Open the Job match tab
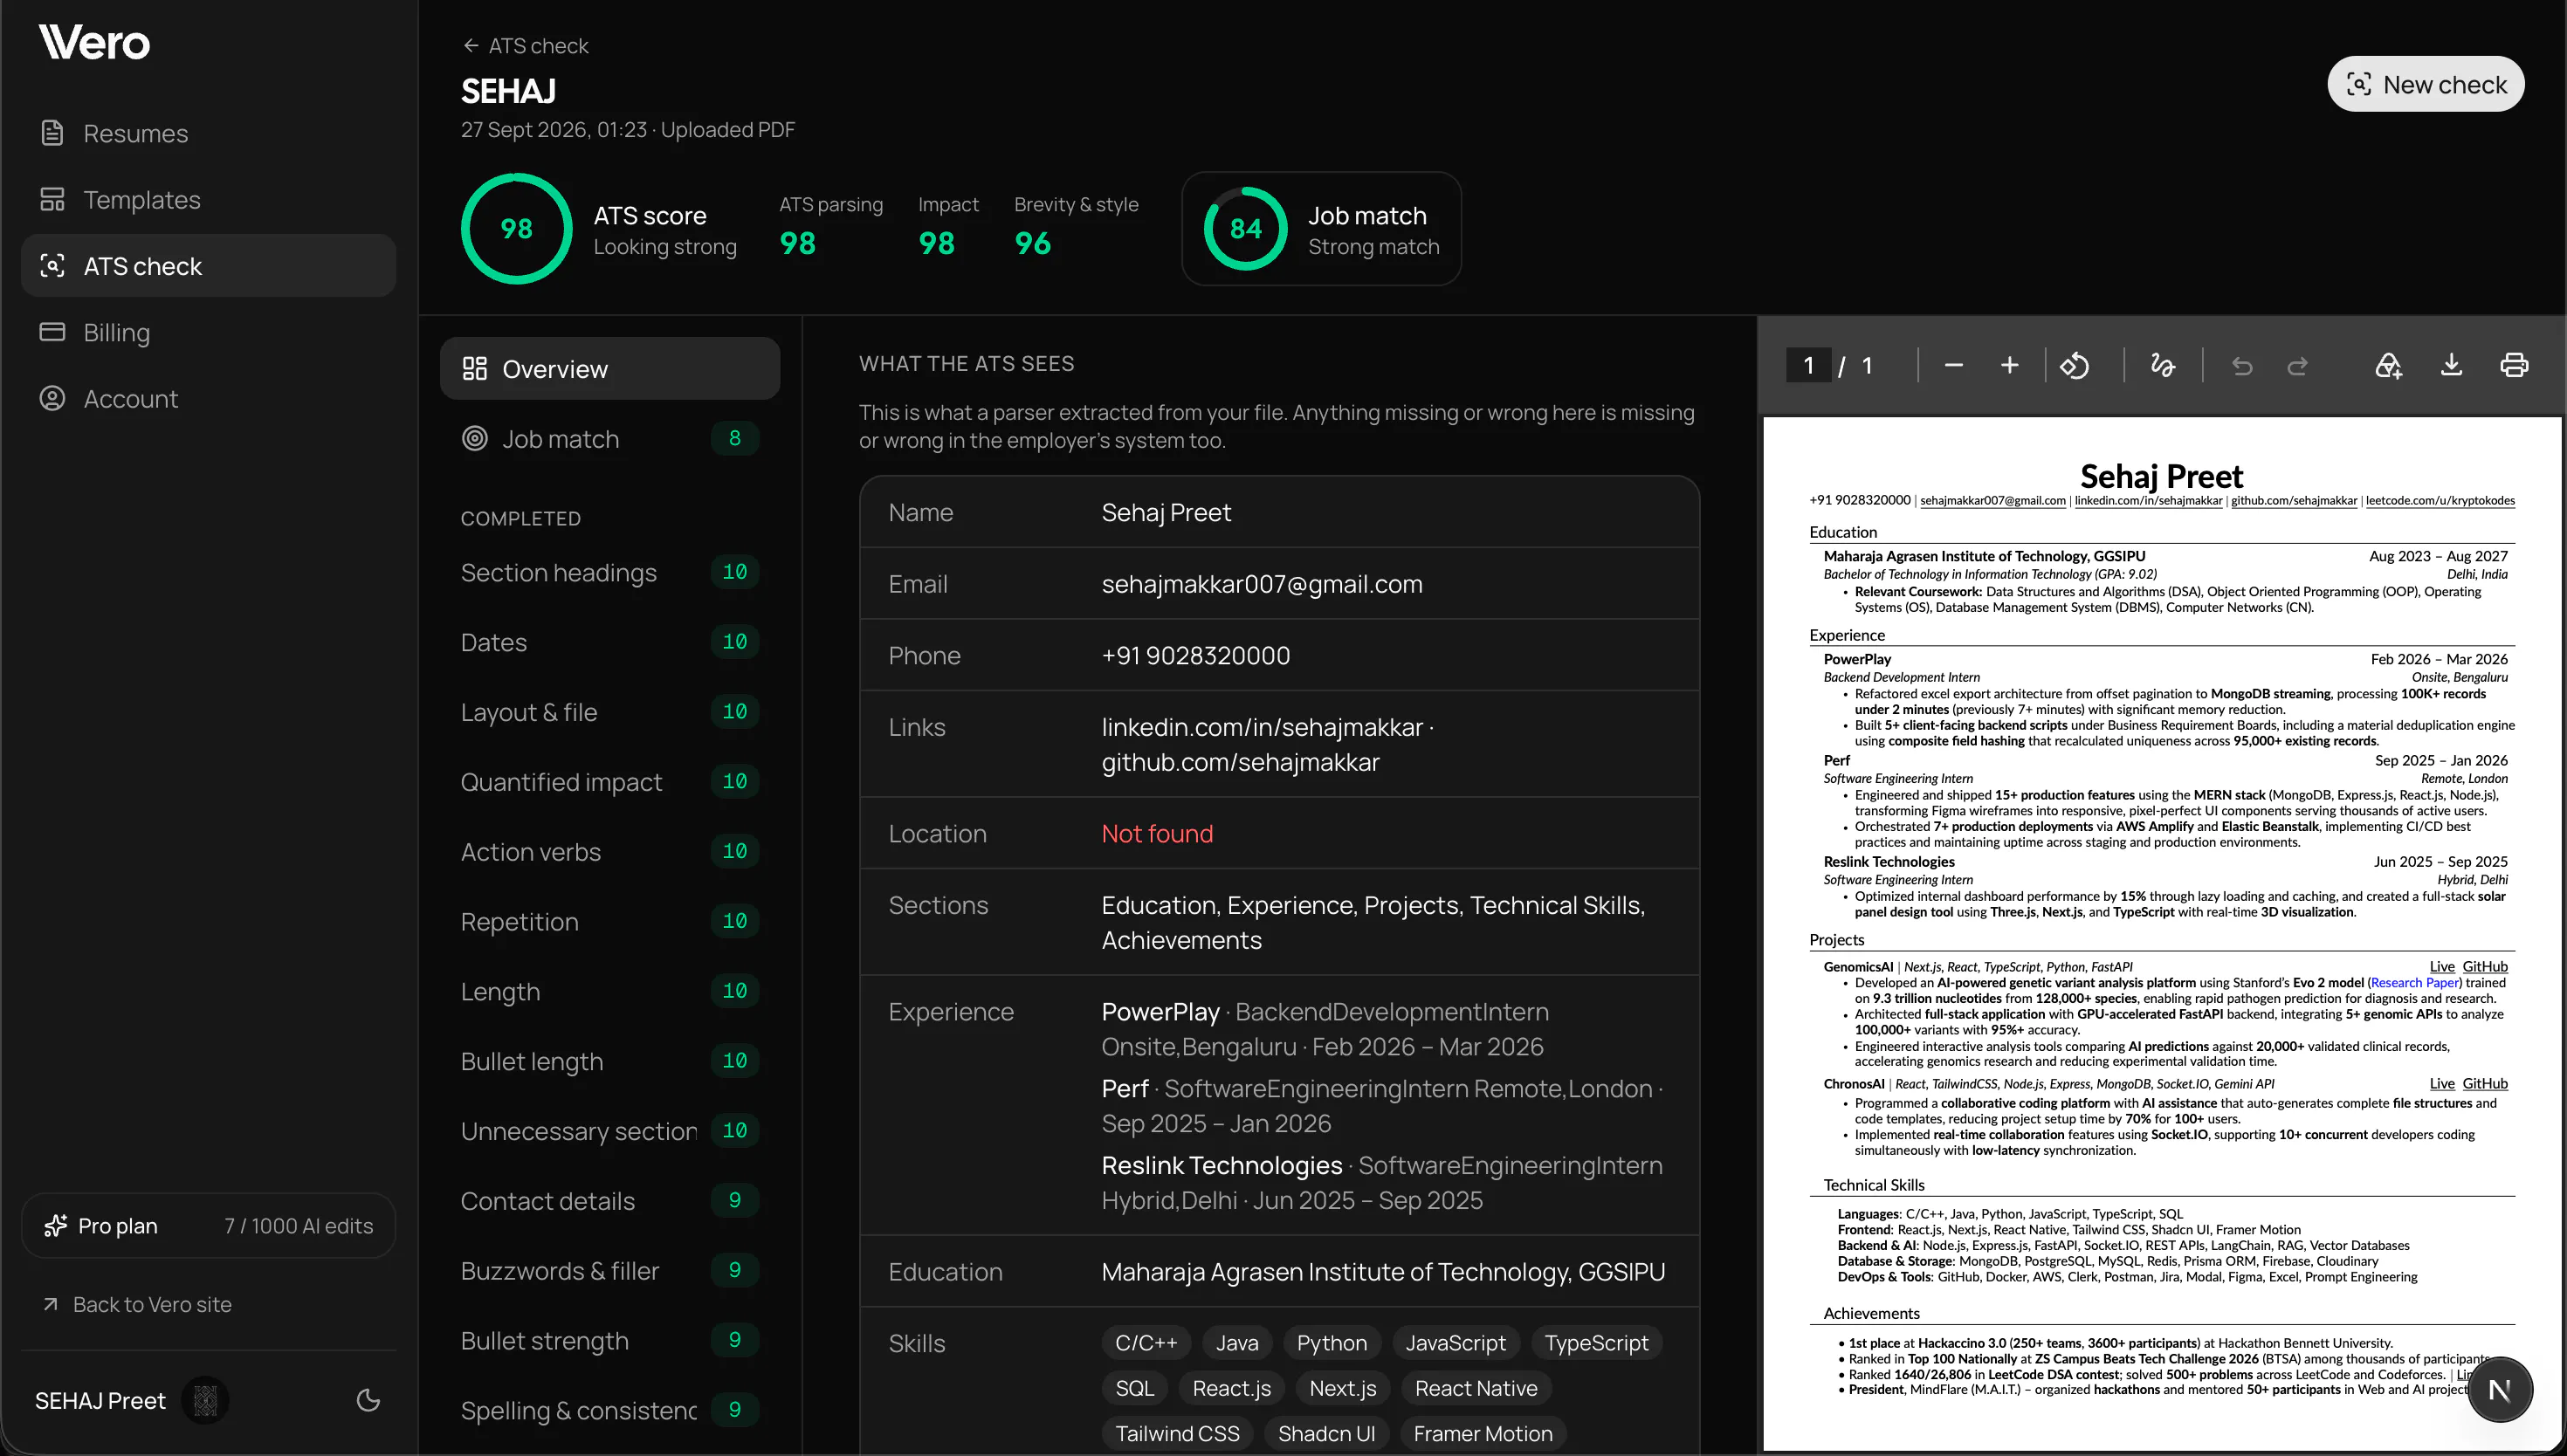Screen dimensions: 2567x1456 [x=610, y=439]
